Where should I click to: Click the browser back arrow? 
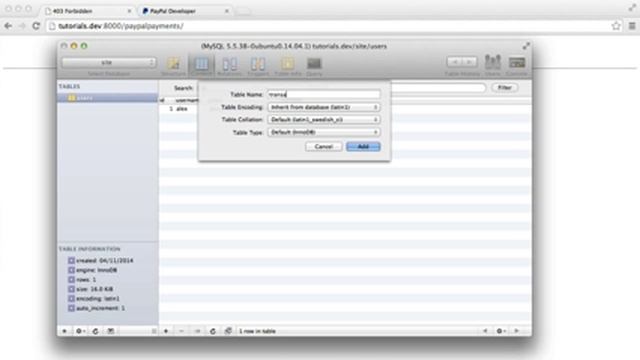tap(8, 26)
